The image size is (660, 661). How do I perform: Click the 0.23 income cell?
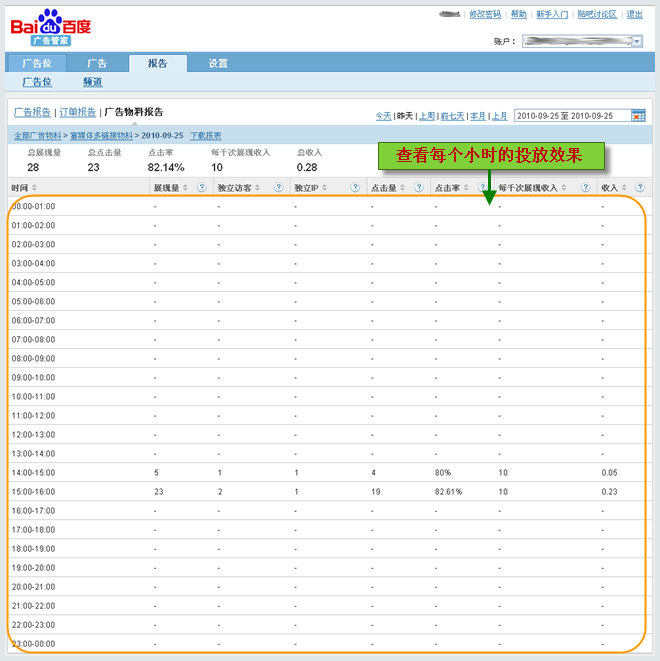(x=609, y=492)
